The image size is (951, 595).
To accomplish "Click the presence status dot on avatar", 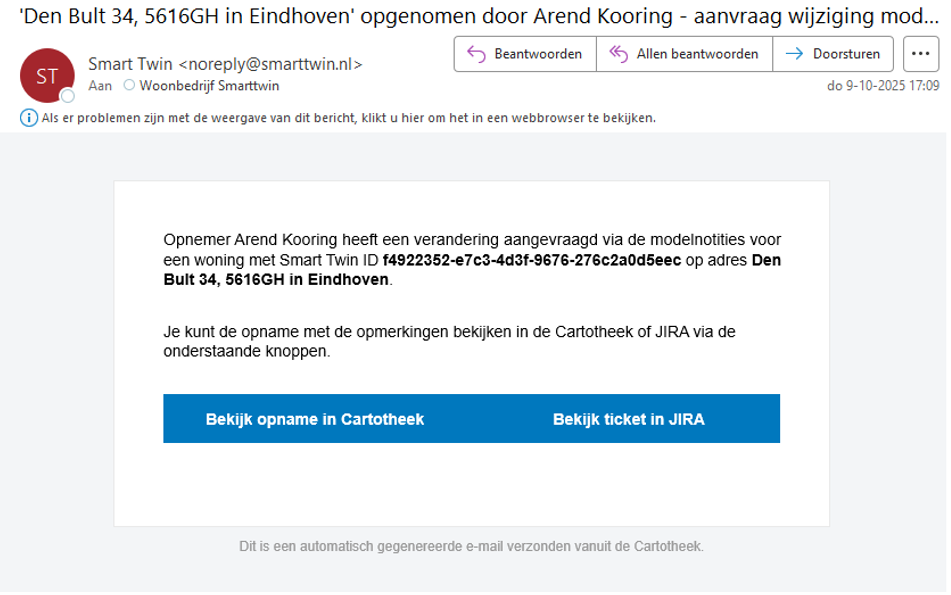I will click(68, 96).
